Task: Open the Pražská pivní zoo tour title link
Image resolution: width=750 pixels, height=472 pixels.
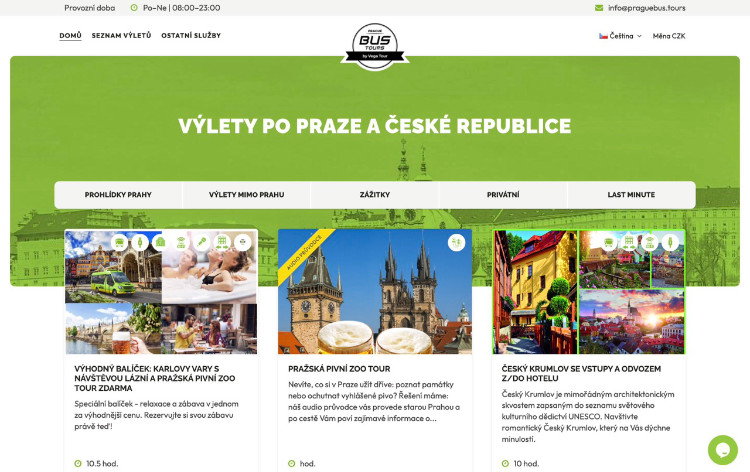Action: click(x=339, y=369)
